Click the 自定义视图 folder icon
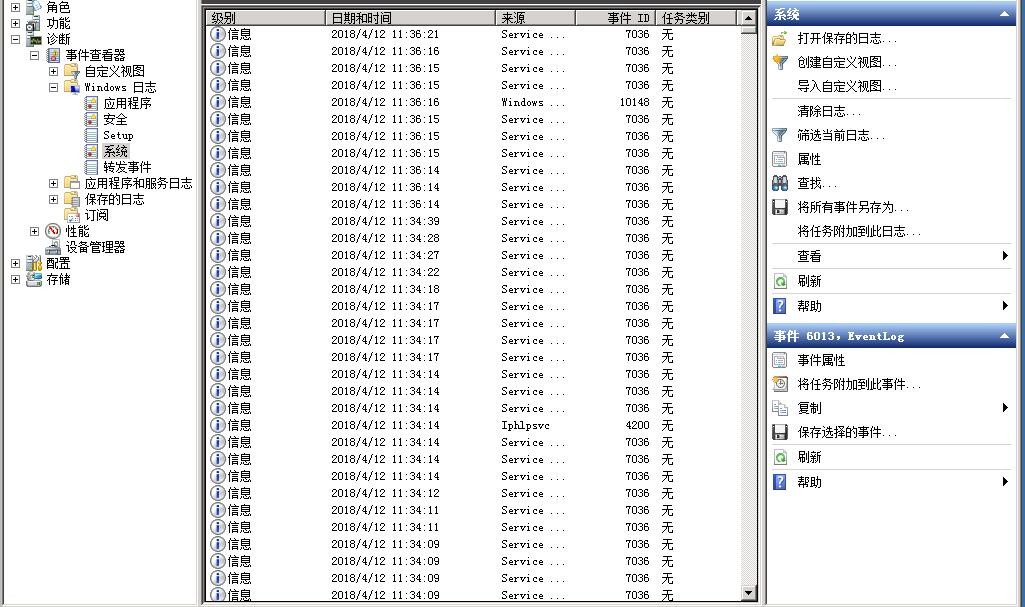 pyautogui.click(x=71, y=71)
